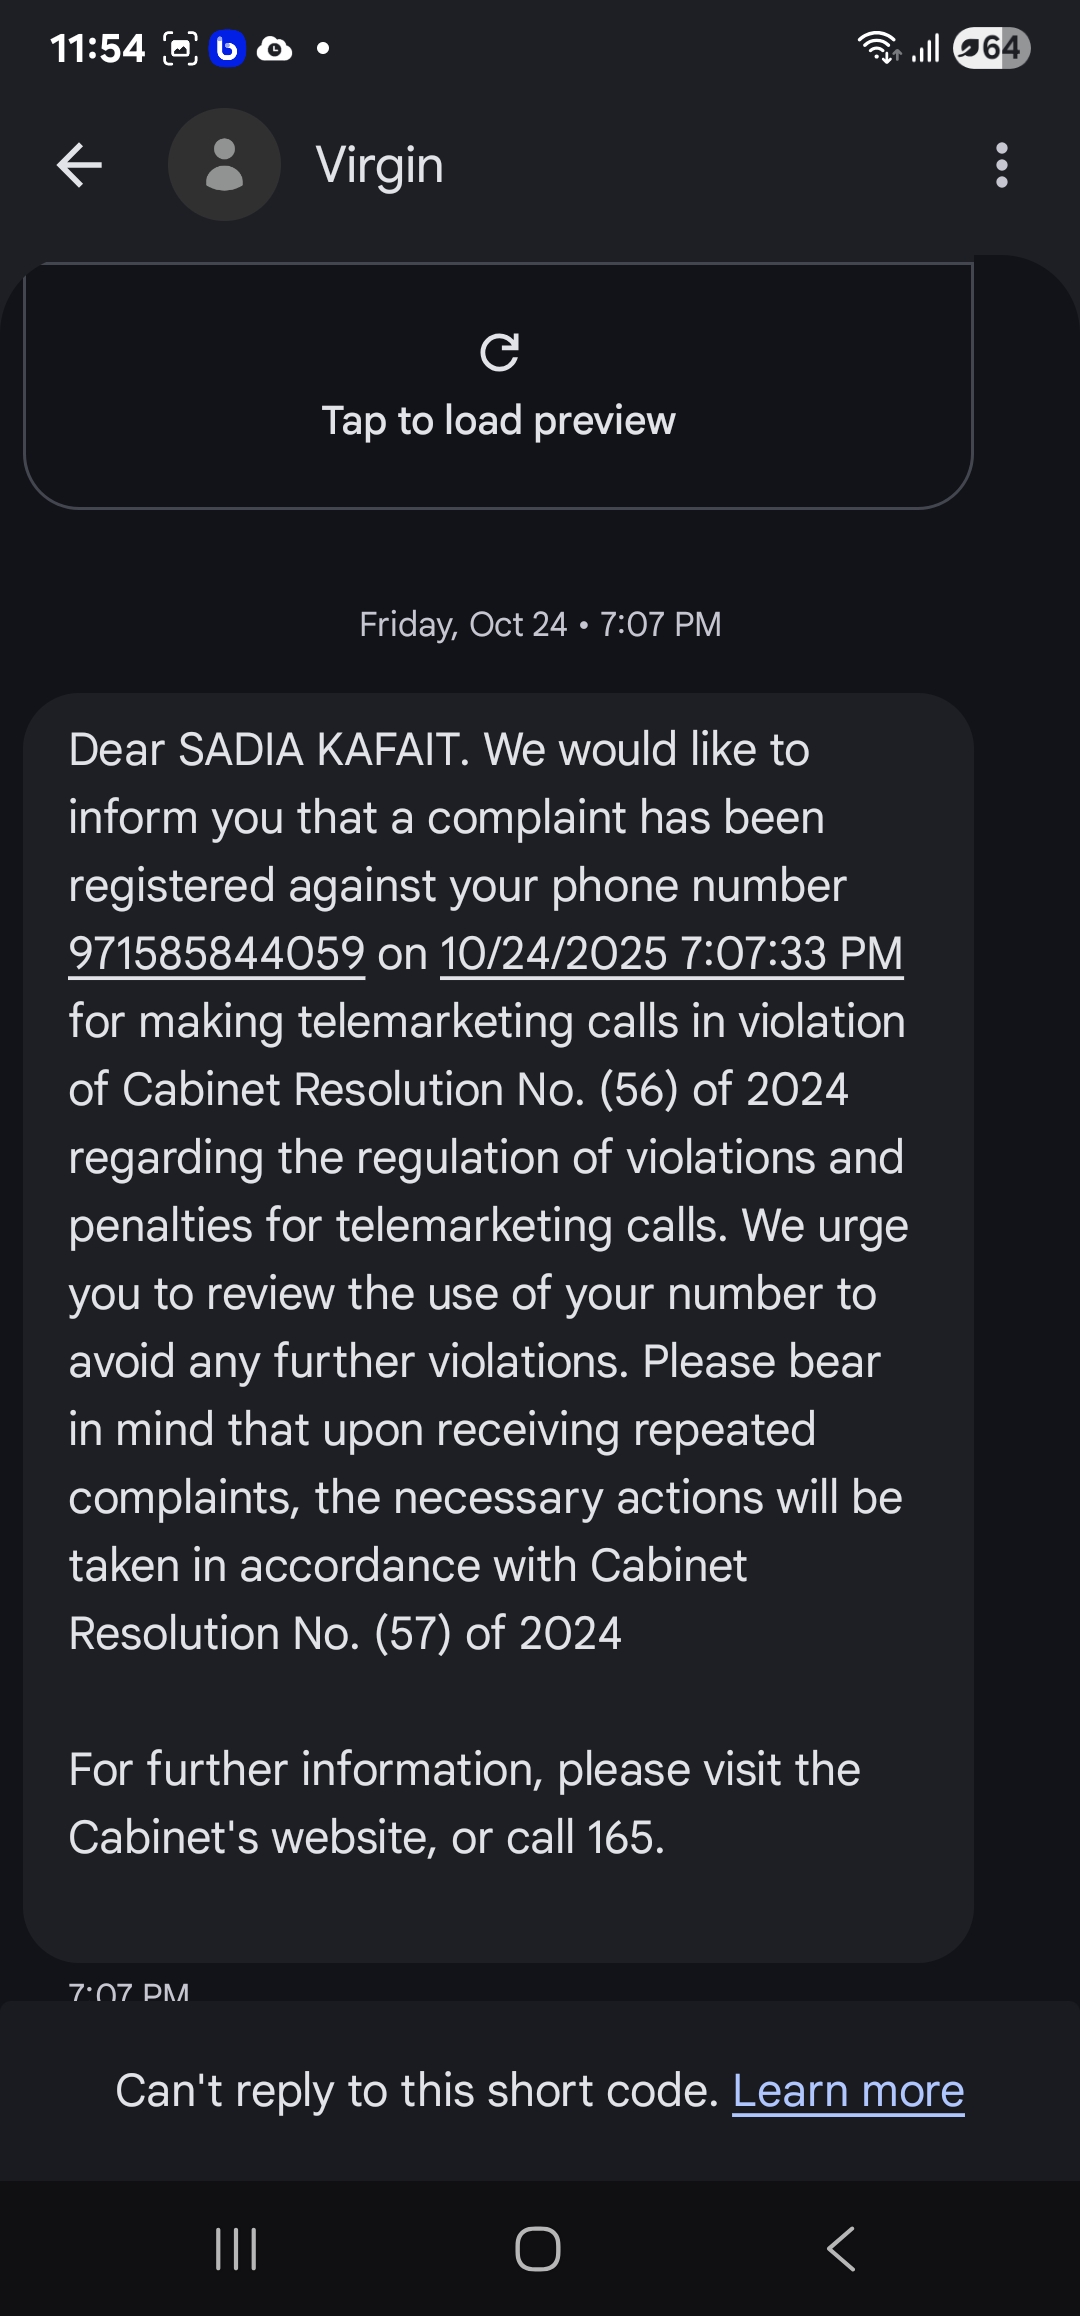Tap the screenshot notification icon in the status bar
Screen dimensions: 1080x2316
[x=180, y=48]
